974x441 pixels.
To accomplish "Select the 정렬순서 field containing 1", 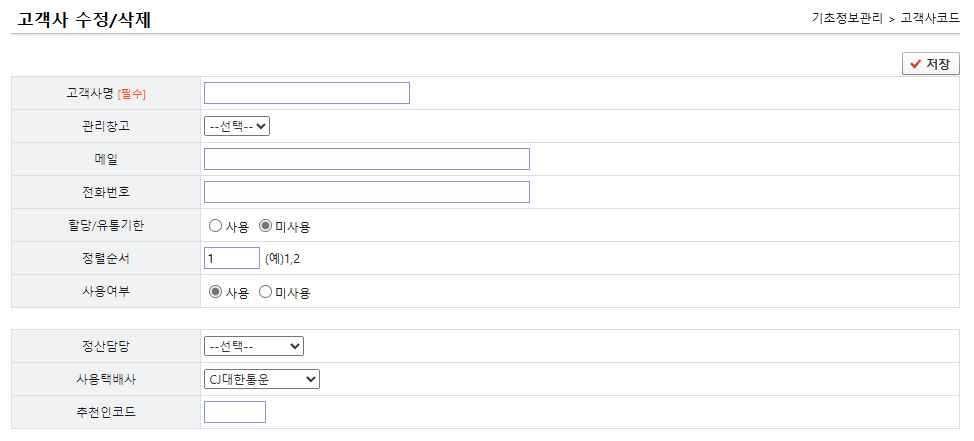I will tap(232, 258).
